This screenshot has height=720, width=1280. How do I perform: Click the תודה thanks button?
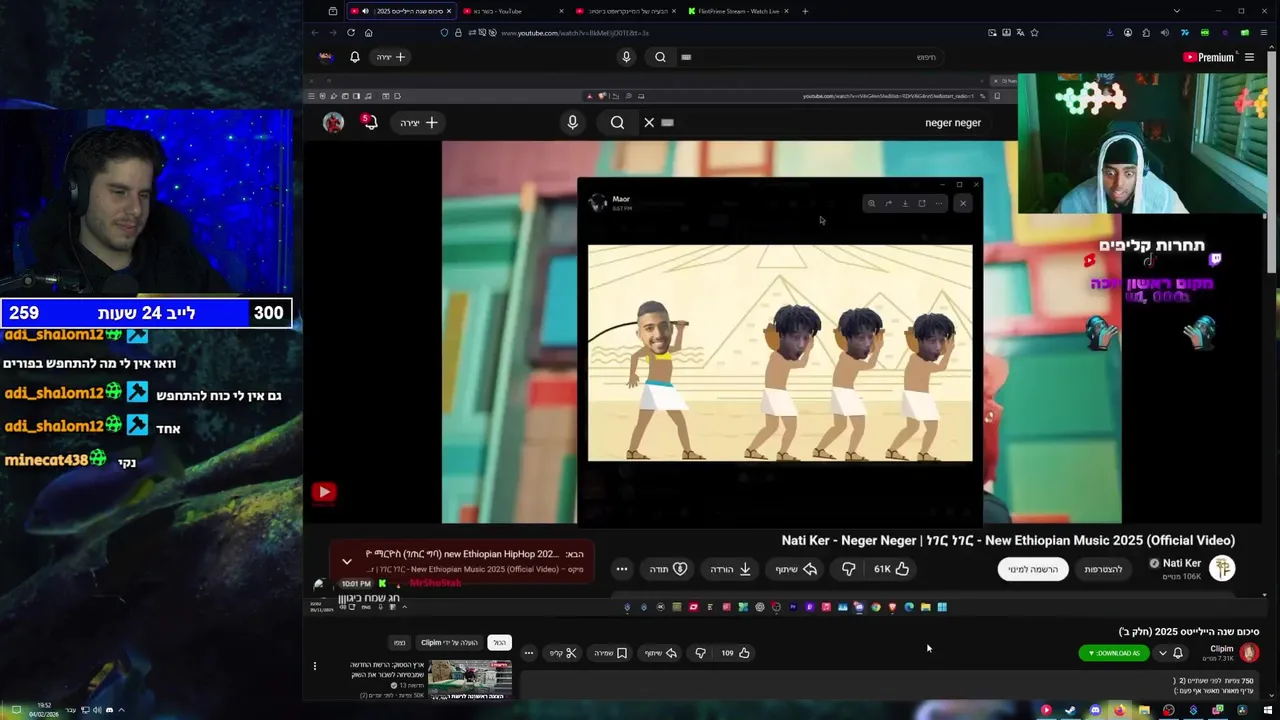pyautogui.click(x=668, y=569)
